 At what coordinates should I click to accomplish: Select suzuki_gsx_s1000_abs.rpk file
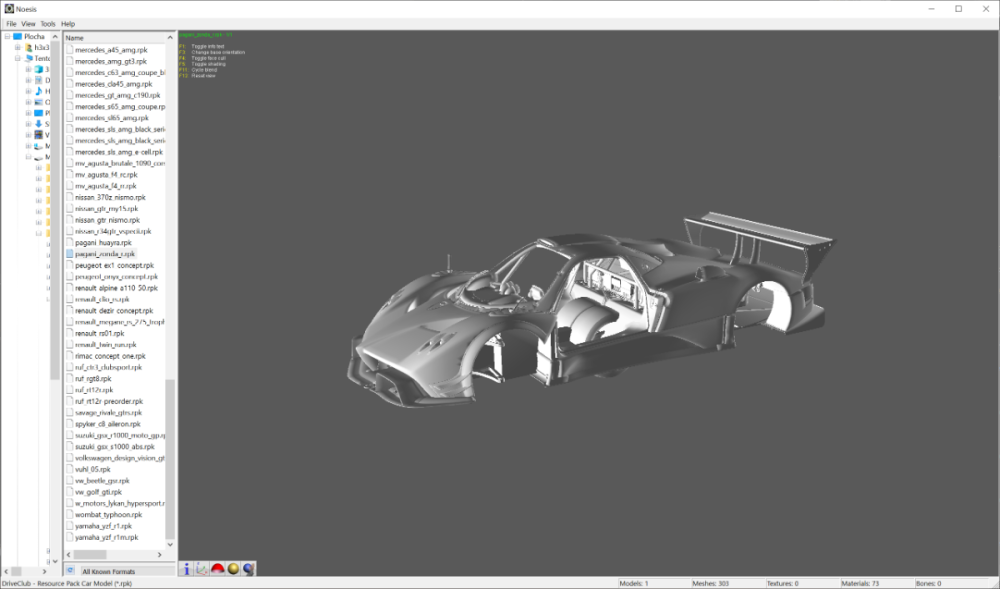pyautogui.click(x=115, y=447)
